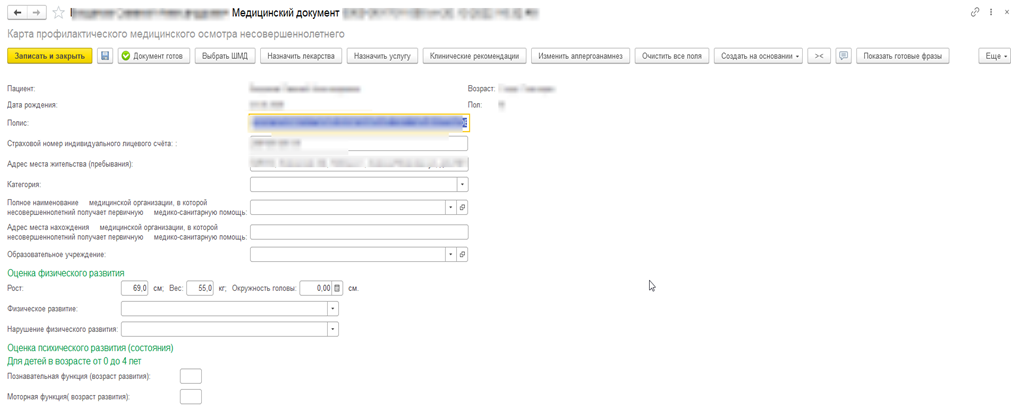
Task: Expand the Категория dropdown
Action: 462,185
